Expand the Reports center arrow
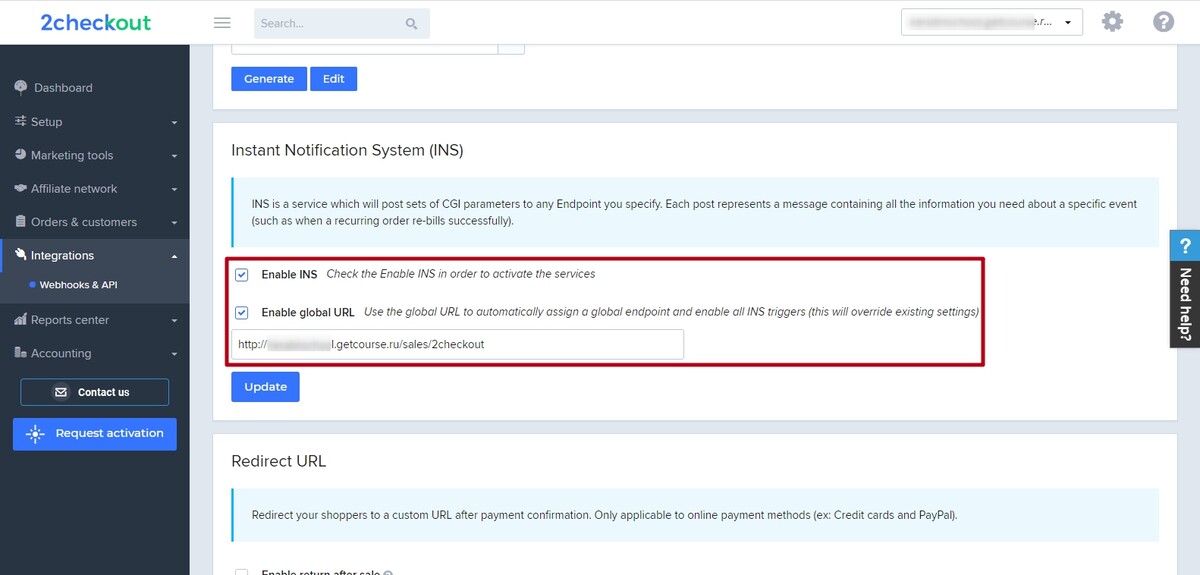This screenshot has height=575, width=1200. 174,321
